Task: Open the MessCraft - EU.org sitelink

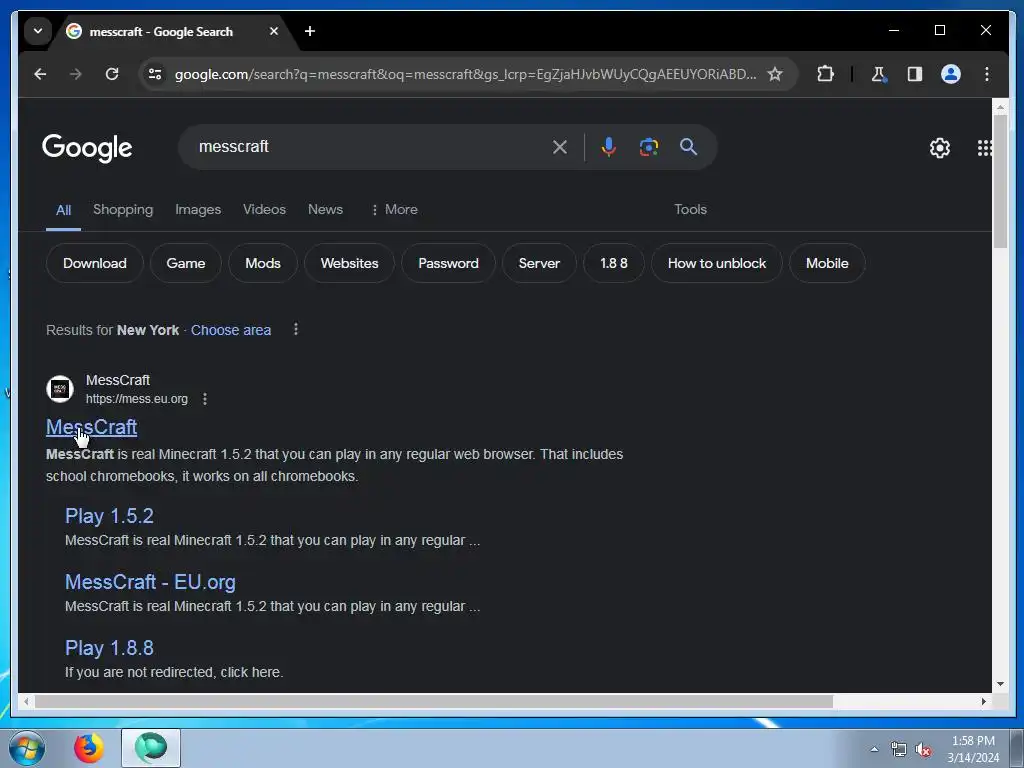Action: (150, 582)
